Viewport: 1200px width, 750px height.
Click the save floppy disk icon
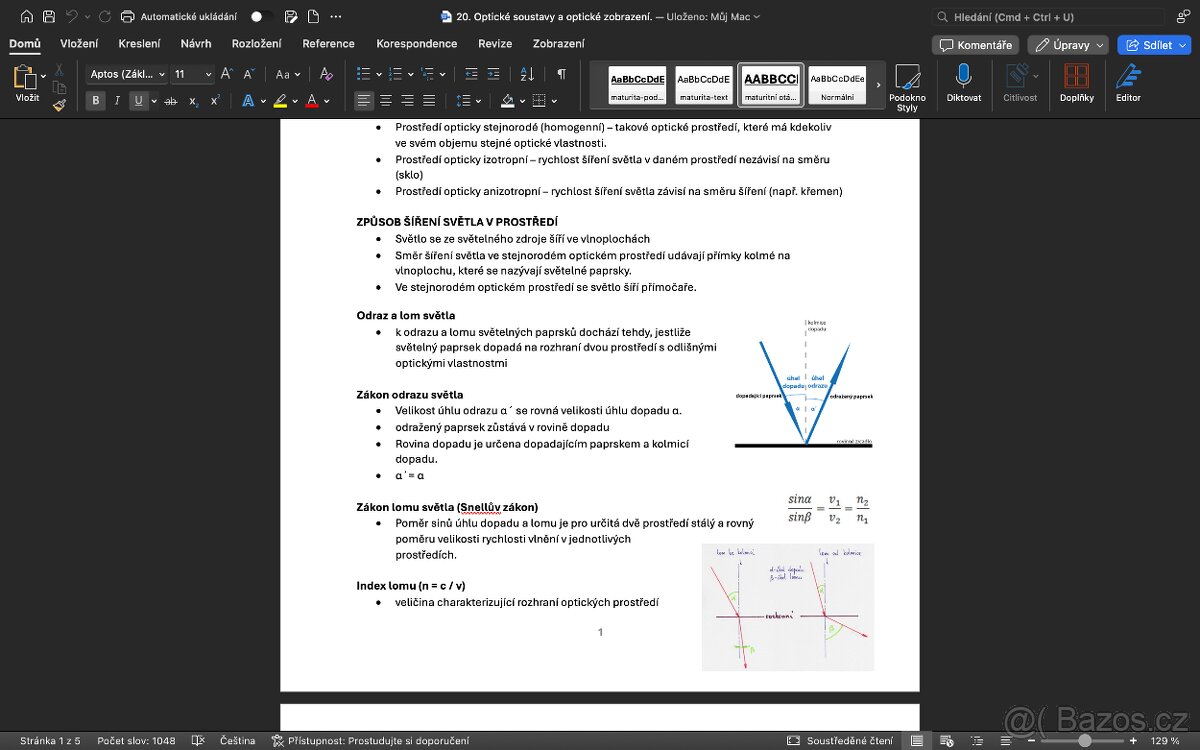[48, 17]
